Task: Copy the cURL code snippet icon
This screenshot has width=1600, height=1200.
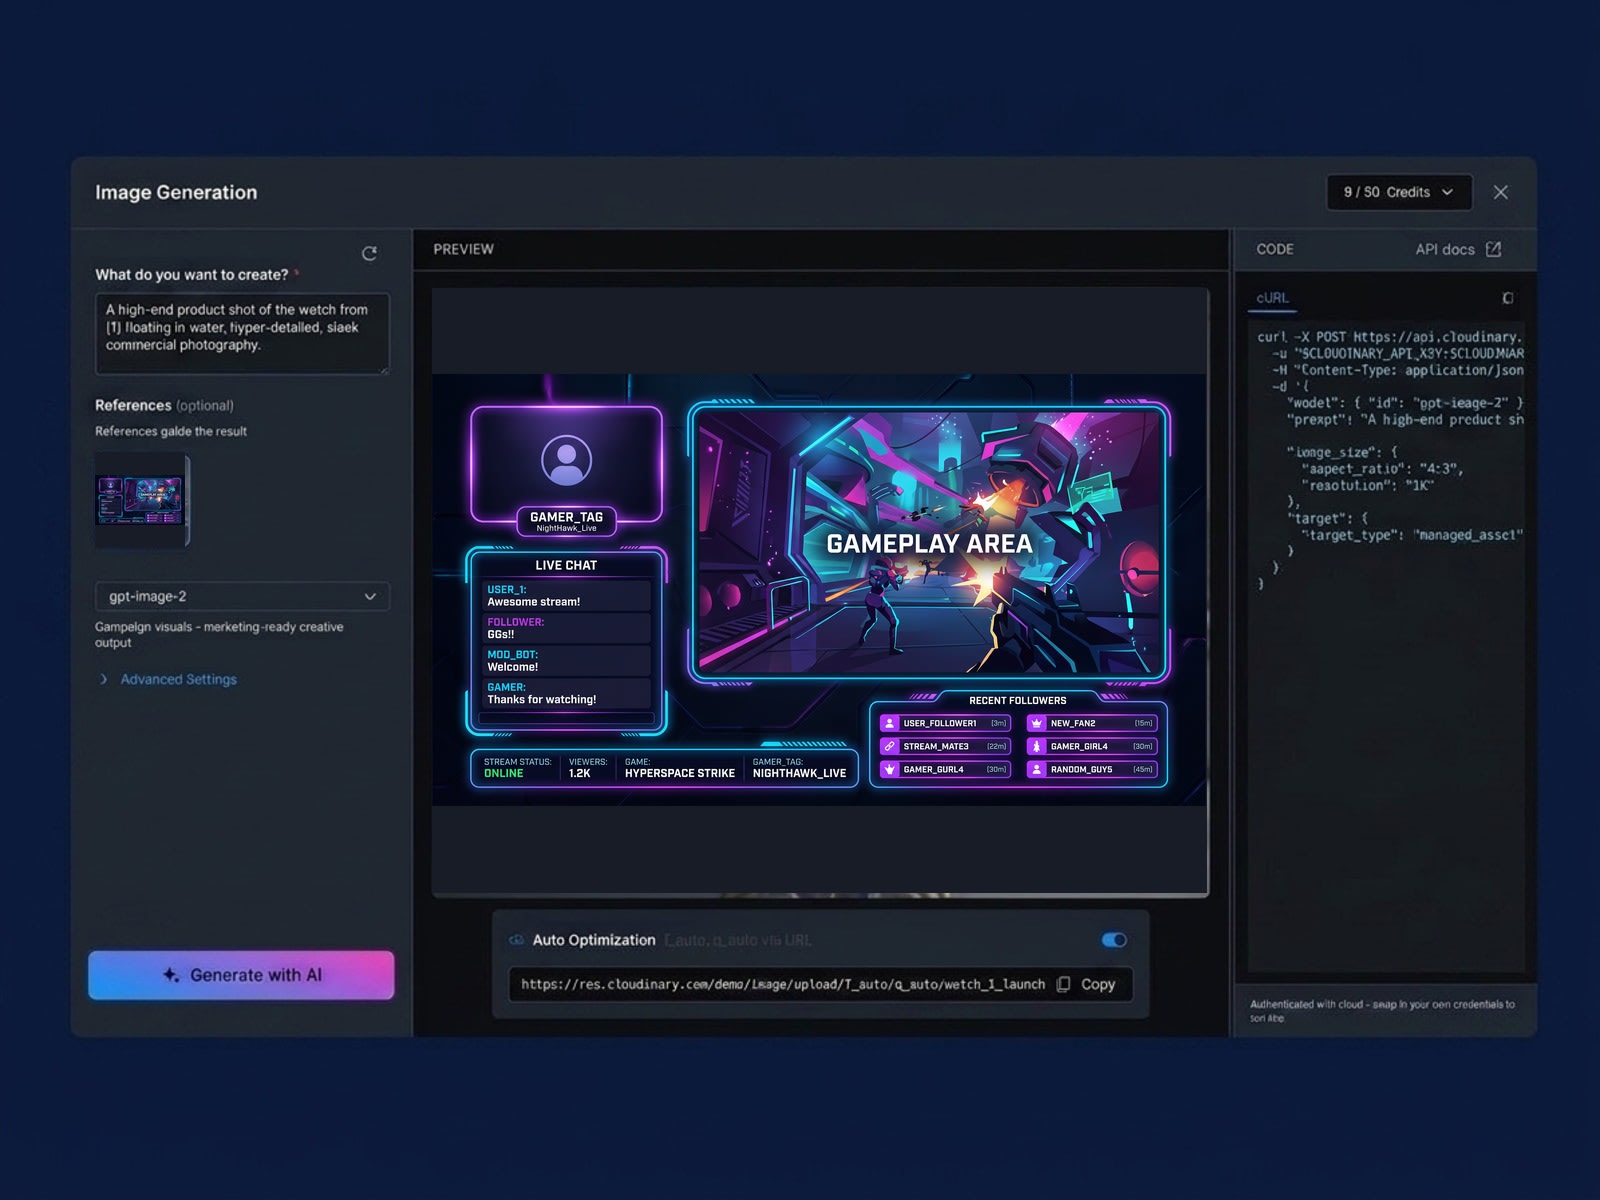Action: click(x=1507, y=298)
